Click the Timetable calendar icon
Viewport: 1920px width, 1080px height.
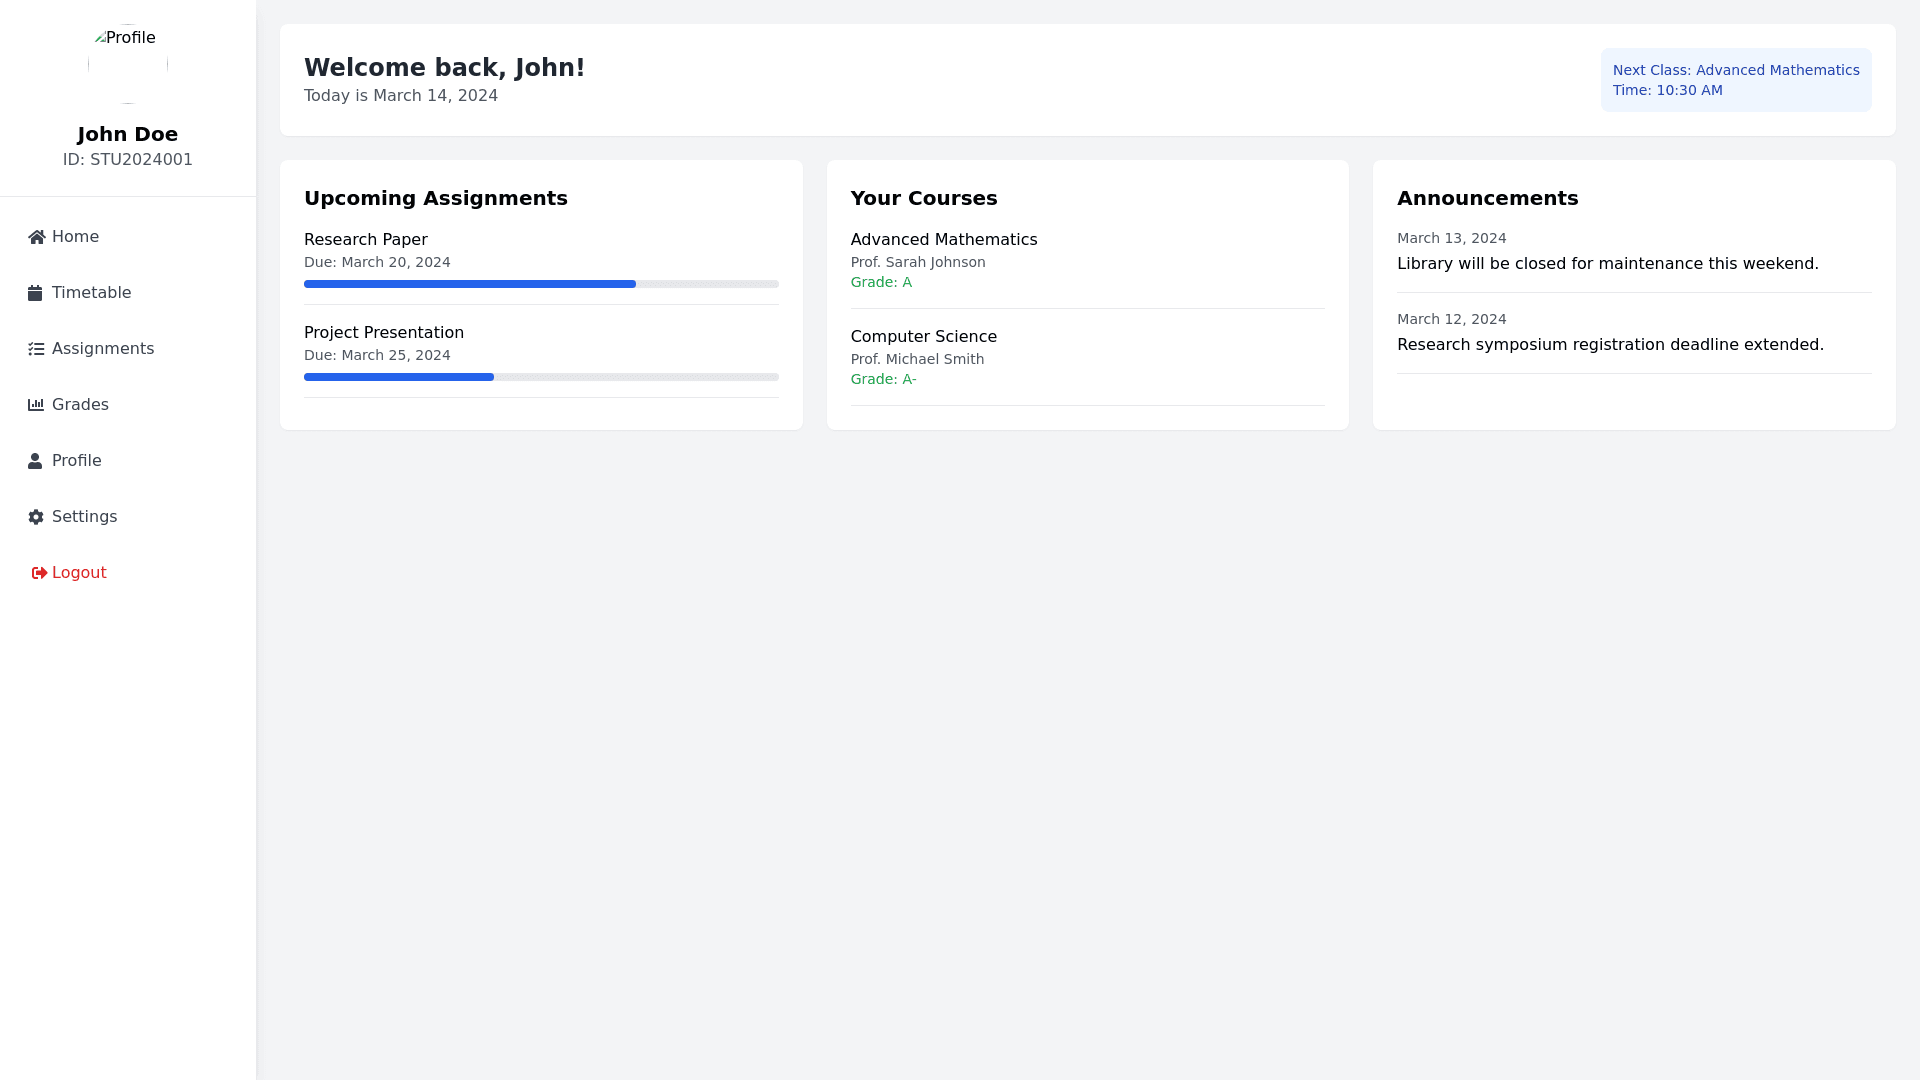35,293
